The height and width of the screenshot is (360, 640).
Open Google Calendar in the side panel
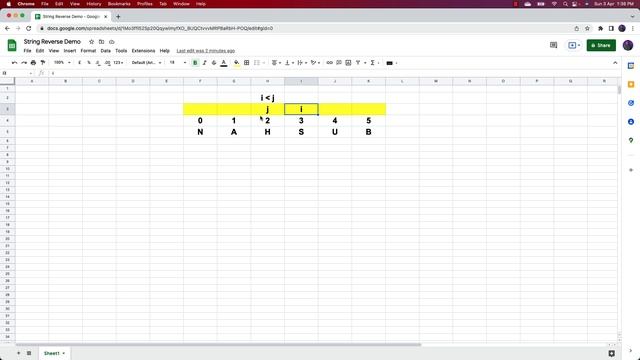[631, 66]
